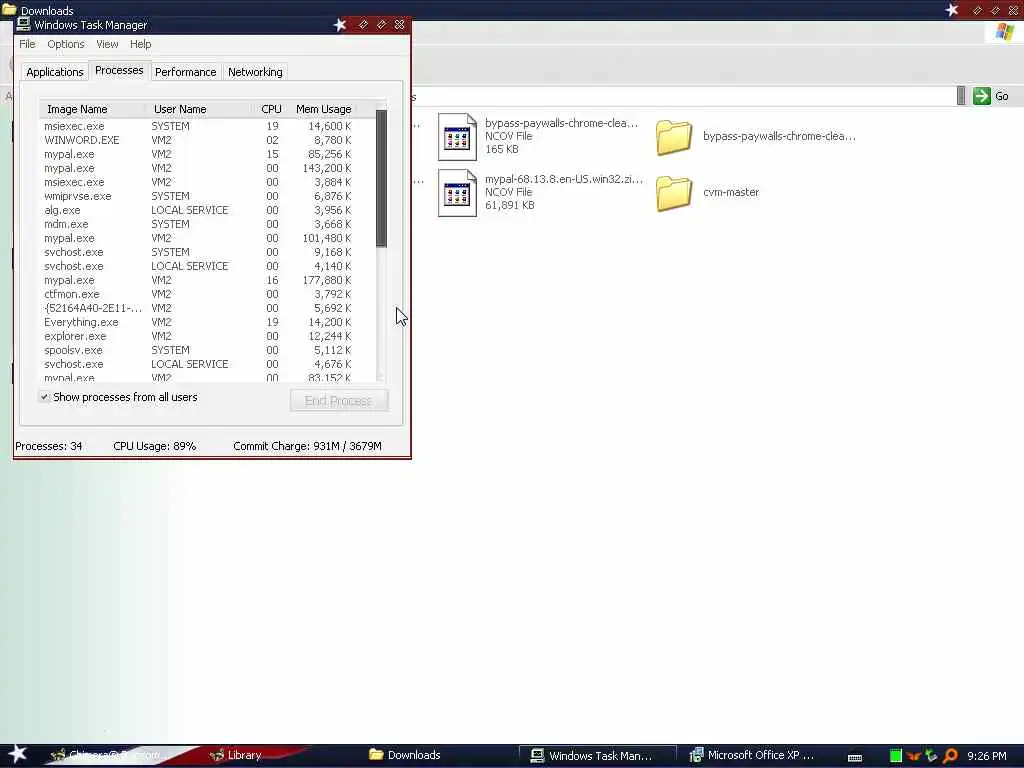Image resolution: width=1024 pixels, height=768 pixels.
Task: Sort processes by CPU column
Action: pyautogui.click(x=271, y=109)
